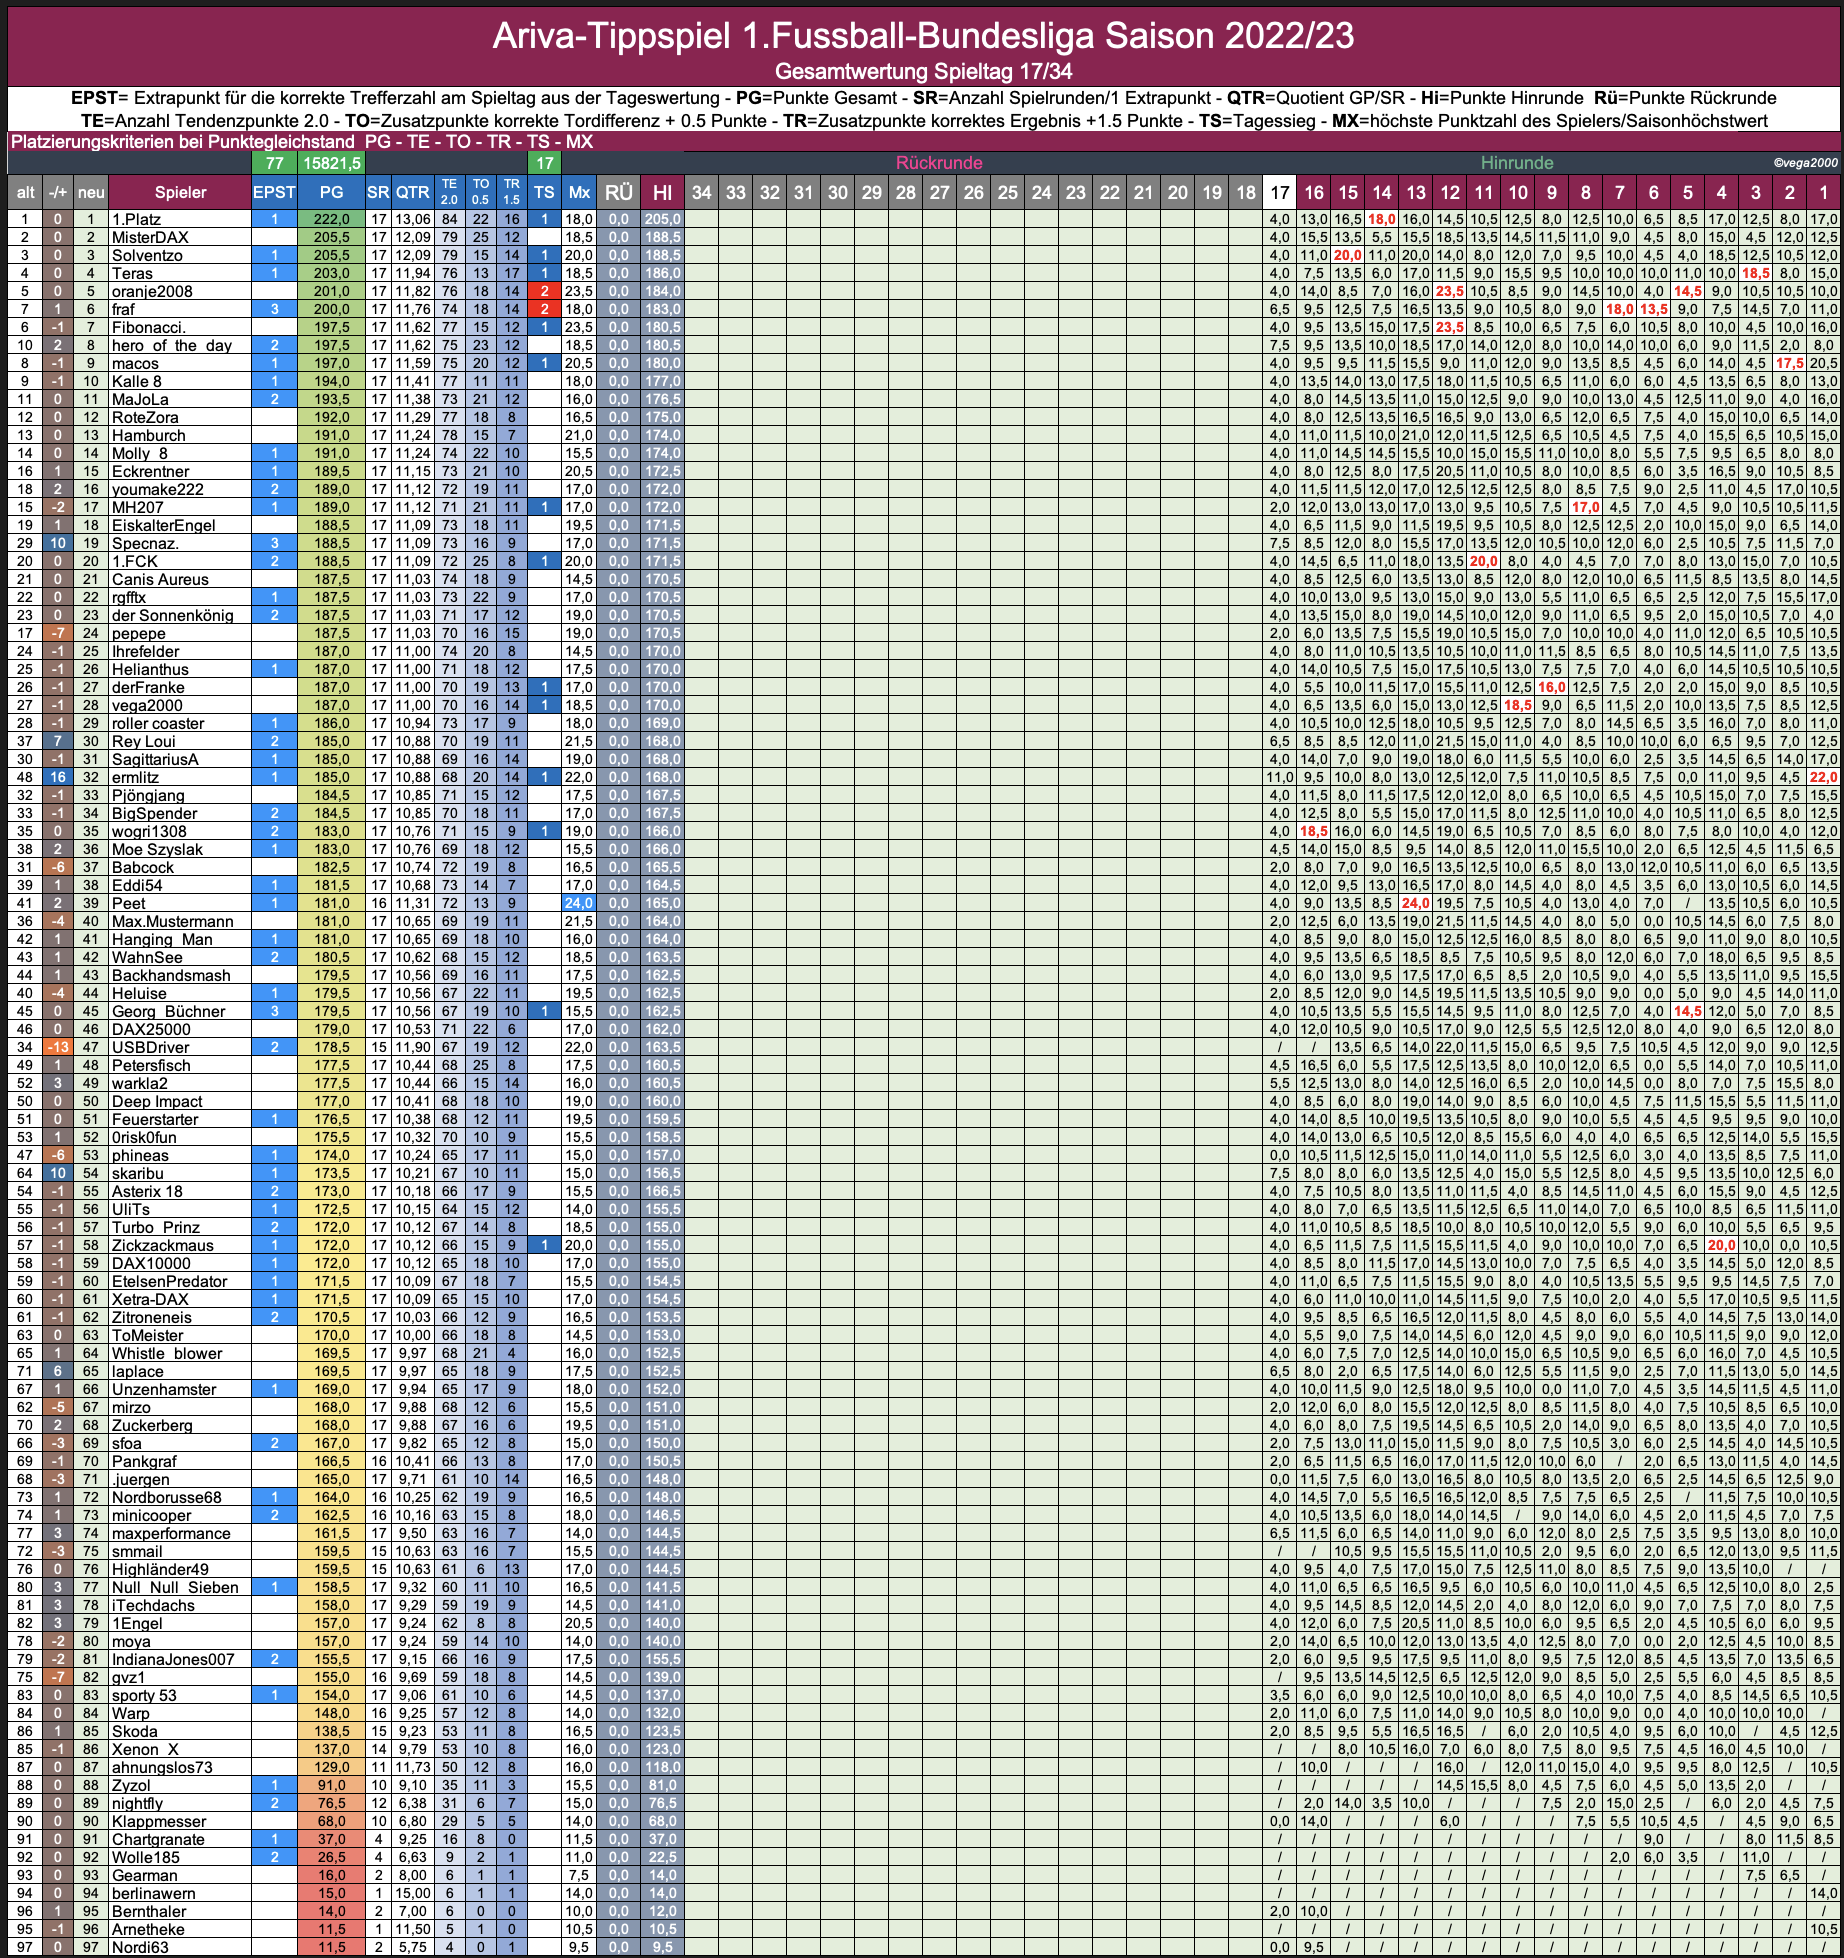Select player name Chartgranate
The image size is (1844, 1958).
[158, 1839]
